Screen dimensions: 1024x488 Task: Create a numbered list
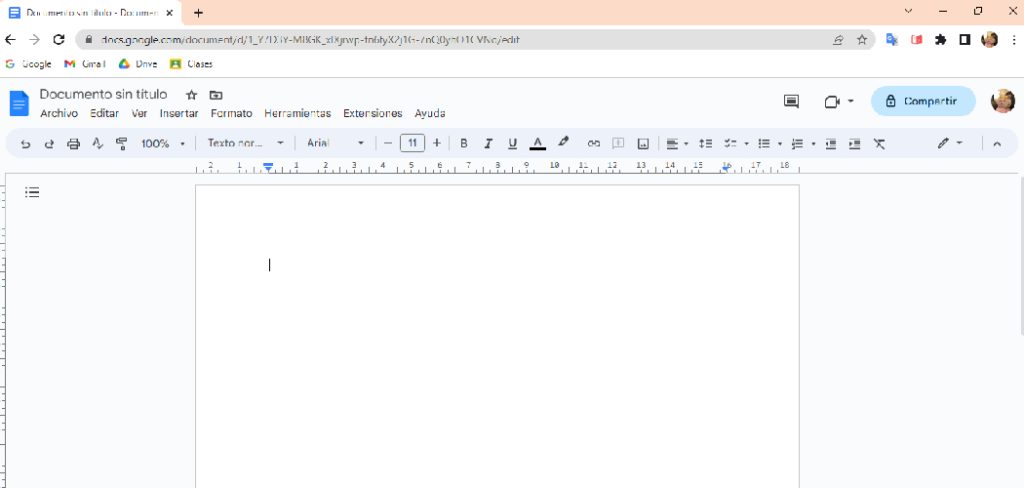(x=797, y=144)
